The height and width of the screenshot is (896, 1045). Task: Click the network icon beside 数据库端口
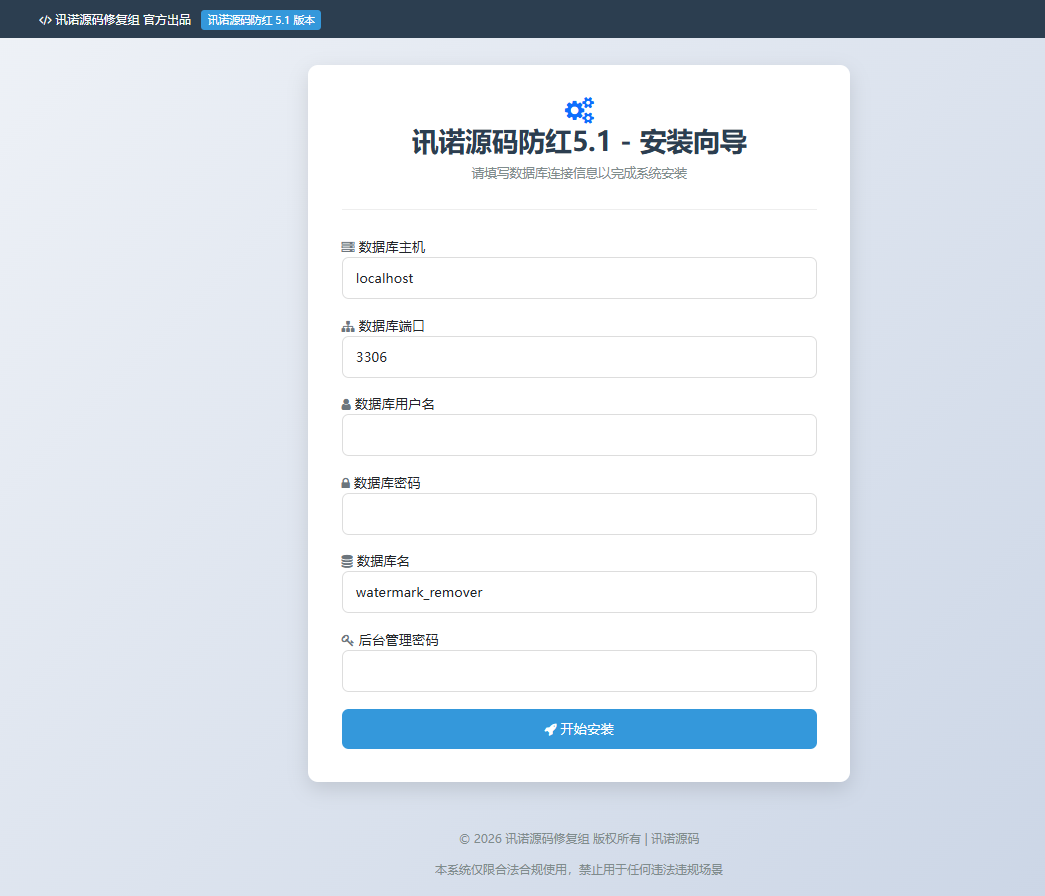click(x=348, y=326)
